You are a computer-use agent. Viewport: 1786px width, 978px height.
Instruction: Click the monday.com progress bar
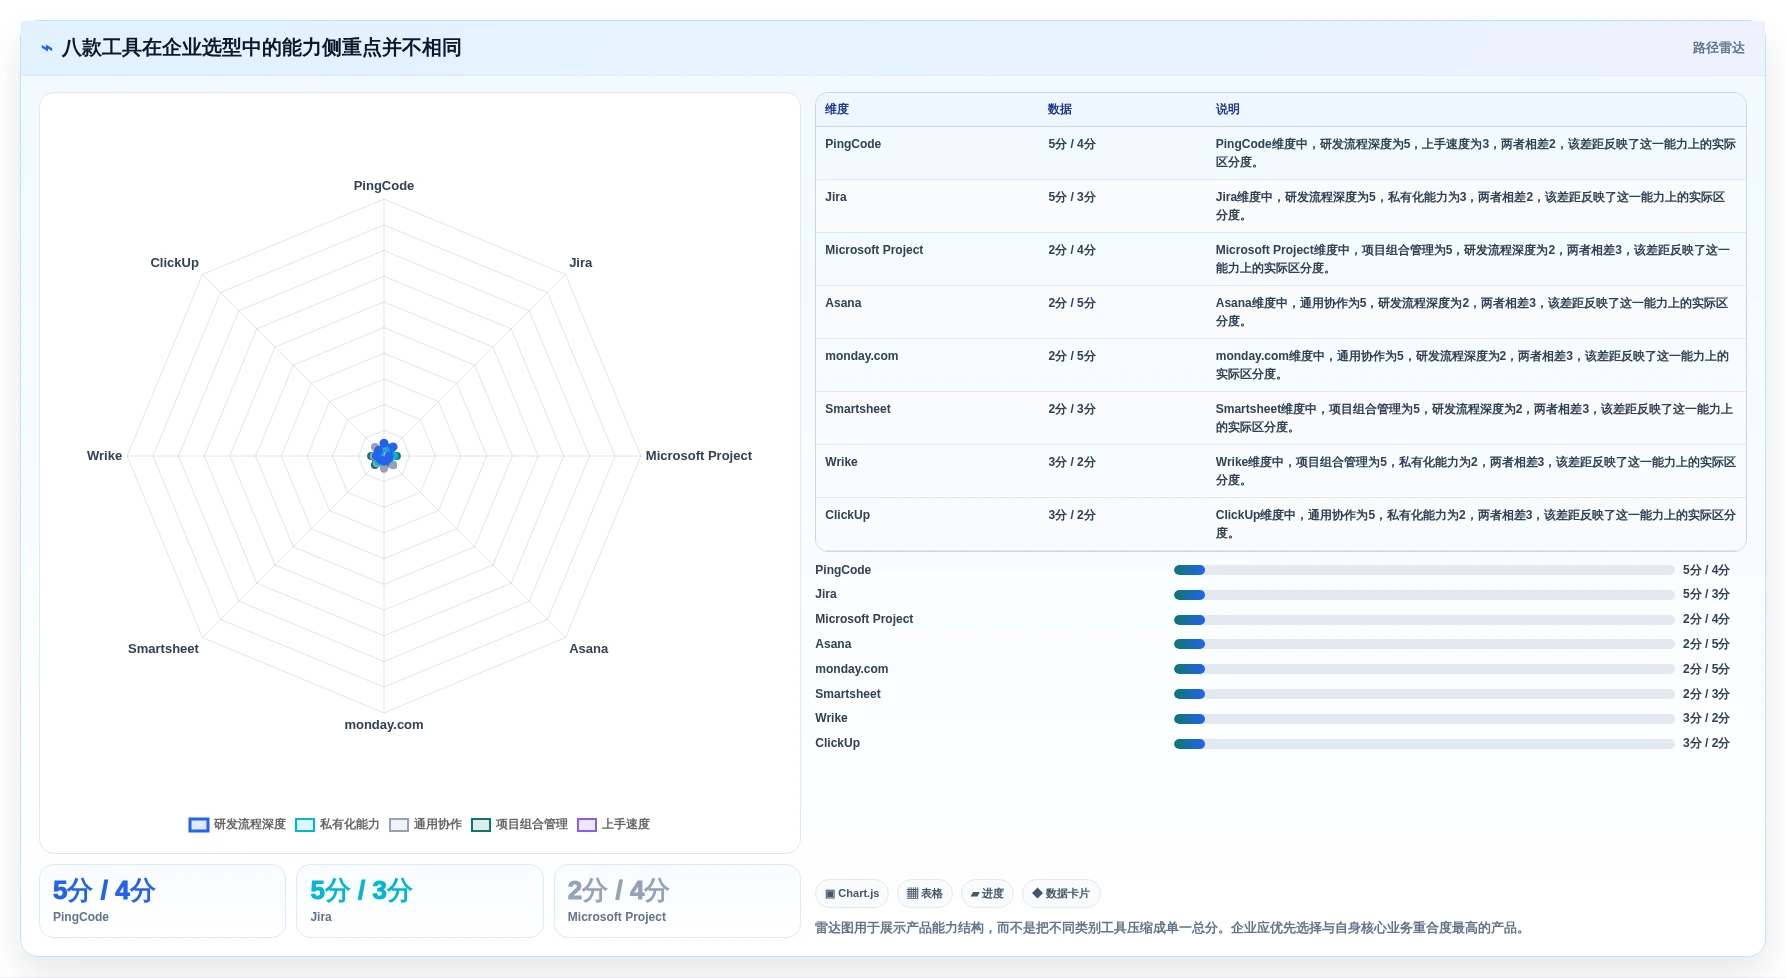[x=1424, y=669]
